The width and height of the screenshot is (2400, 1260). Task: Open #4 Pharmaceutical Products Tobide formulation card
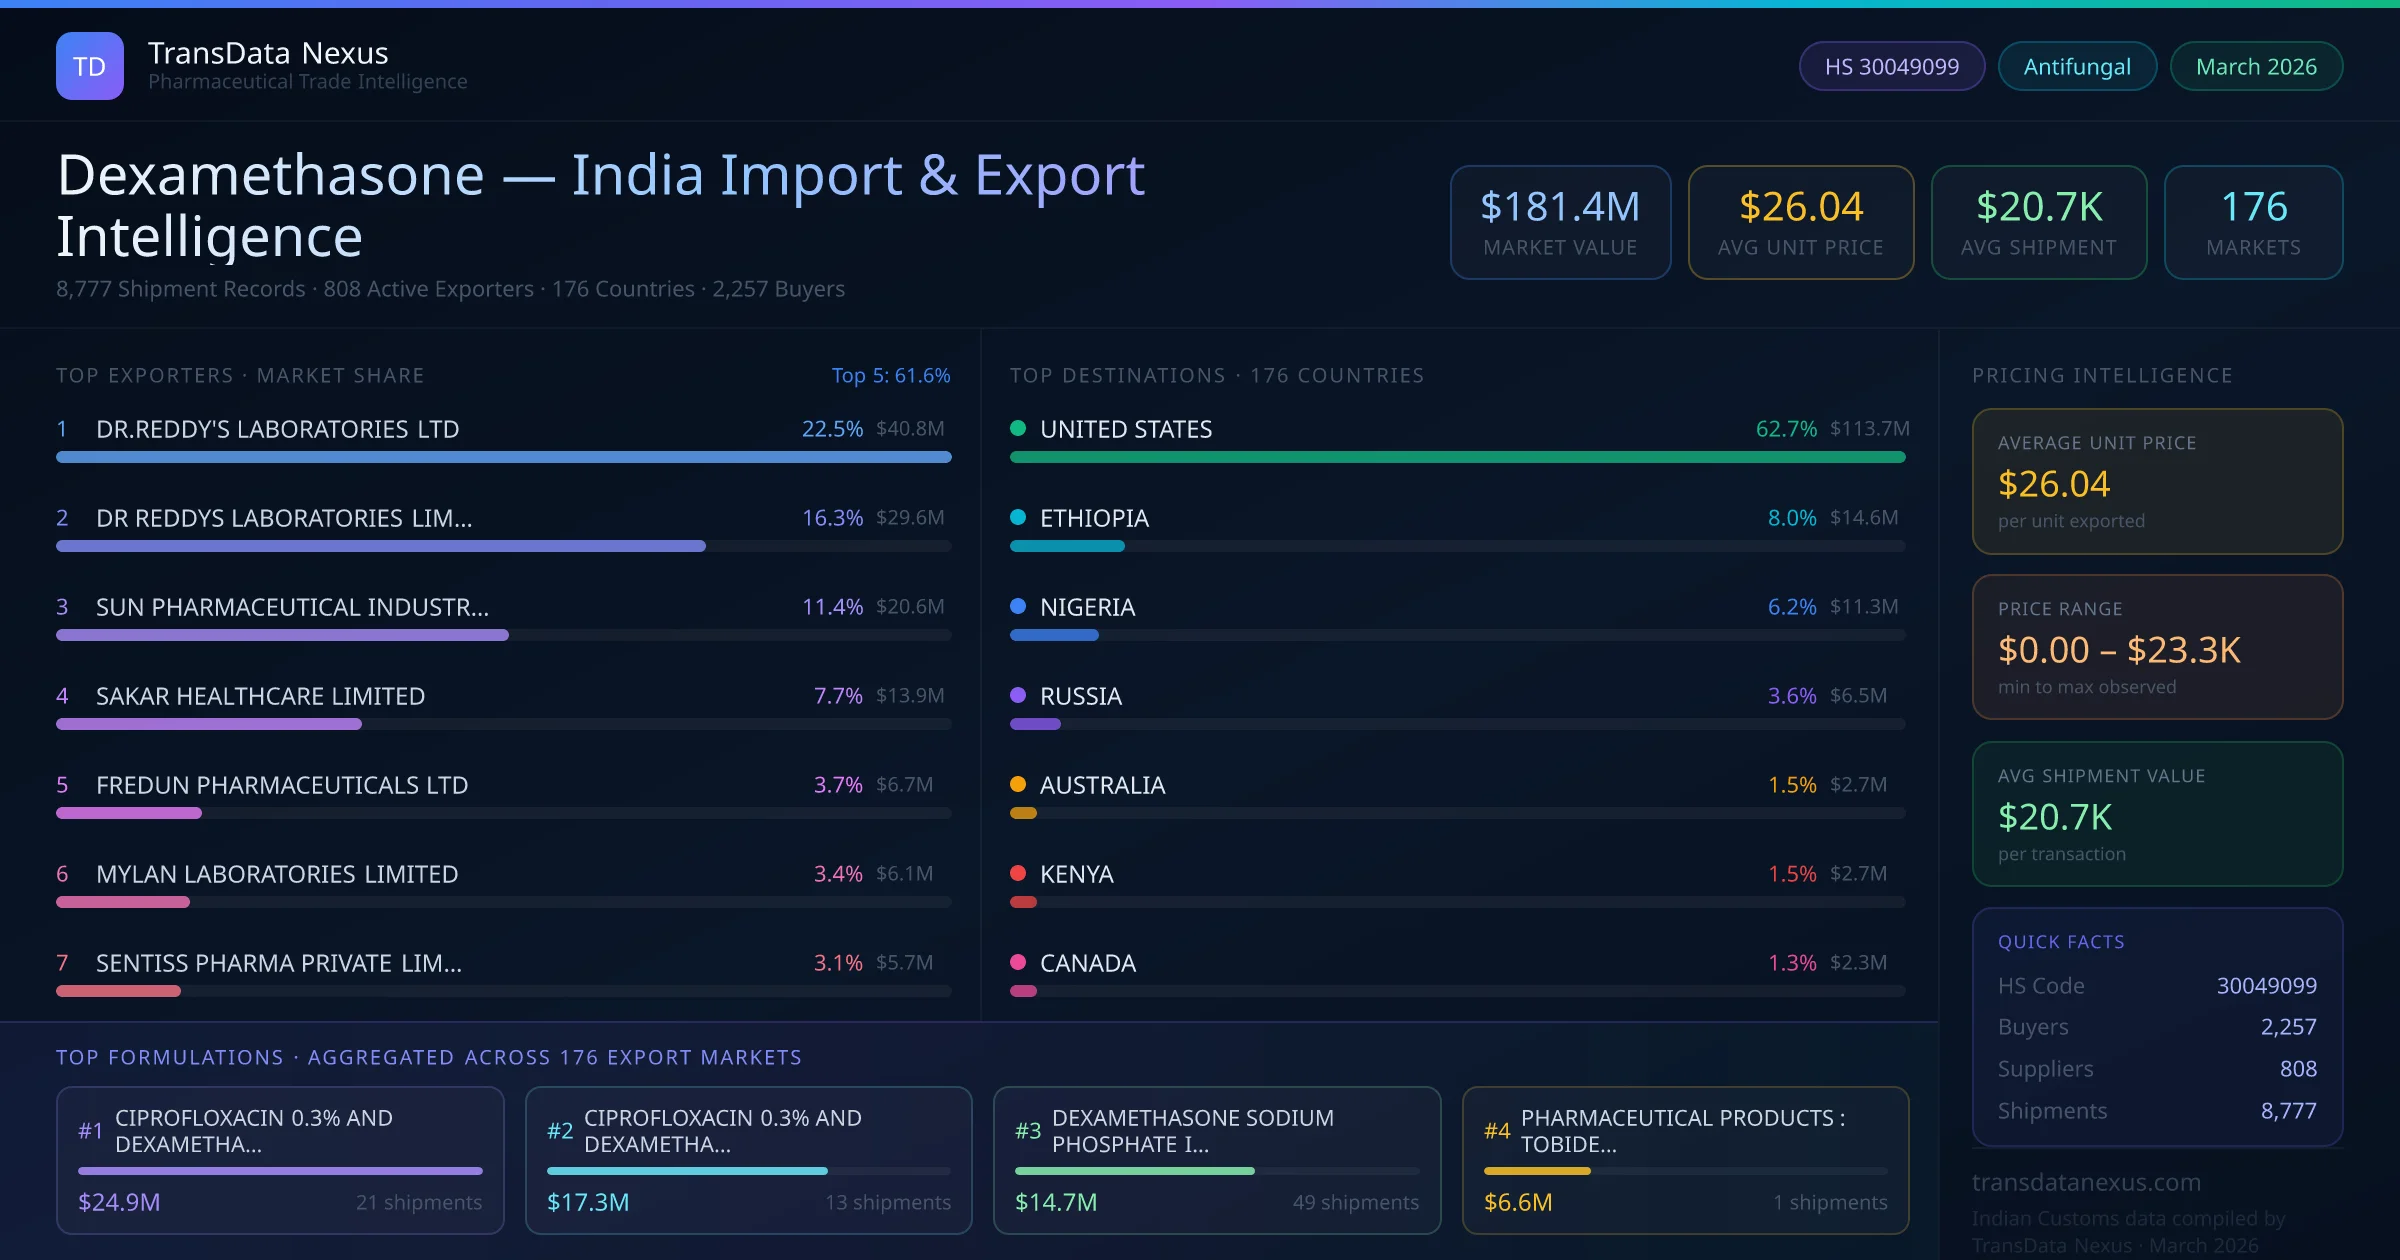point(1685,1160)
